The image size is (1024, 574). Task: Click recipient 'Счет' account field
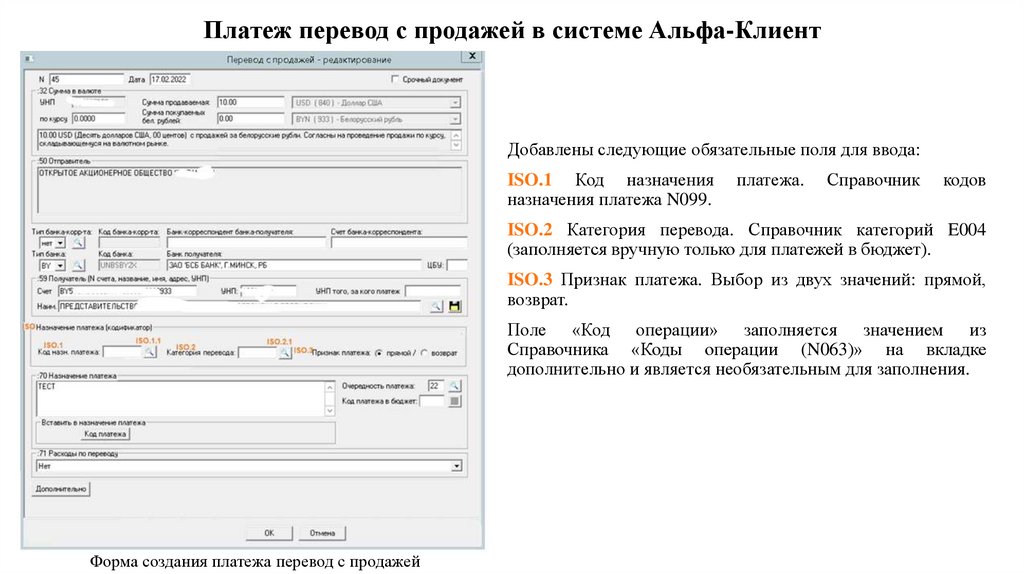[127, 291]
